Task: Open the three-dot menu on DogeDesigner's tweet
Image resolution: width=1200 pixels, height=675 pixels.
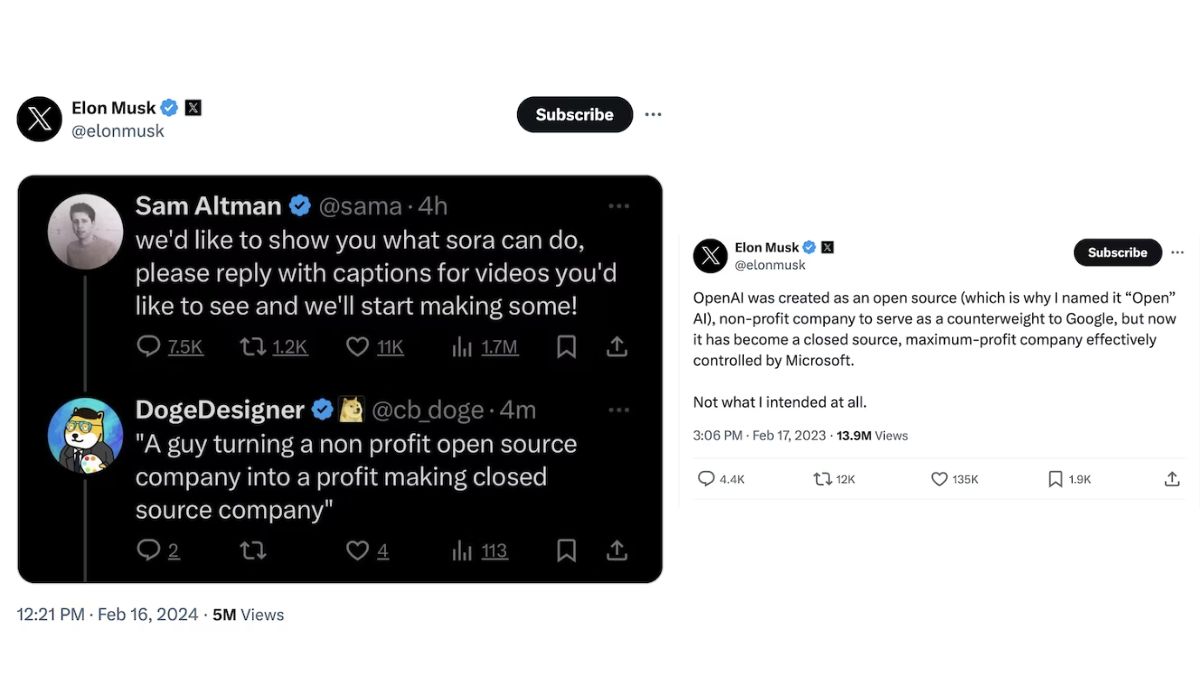Action: (x=618, y=409)
